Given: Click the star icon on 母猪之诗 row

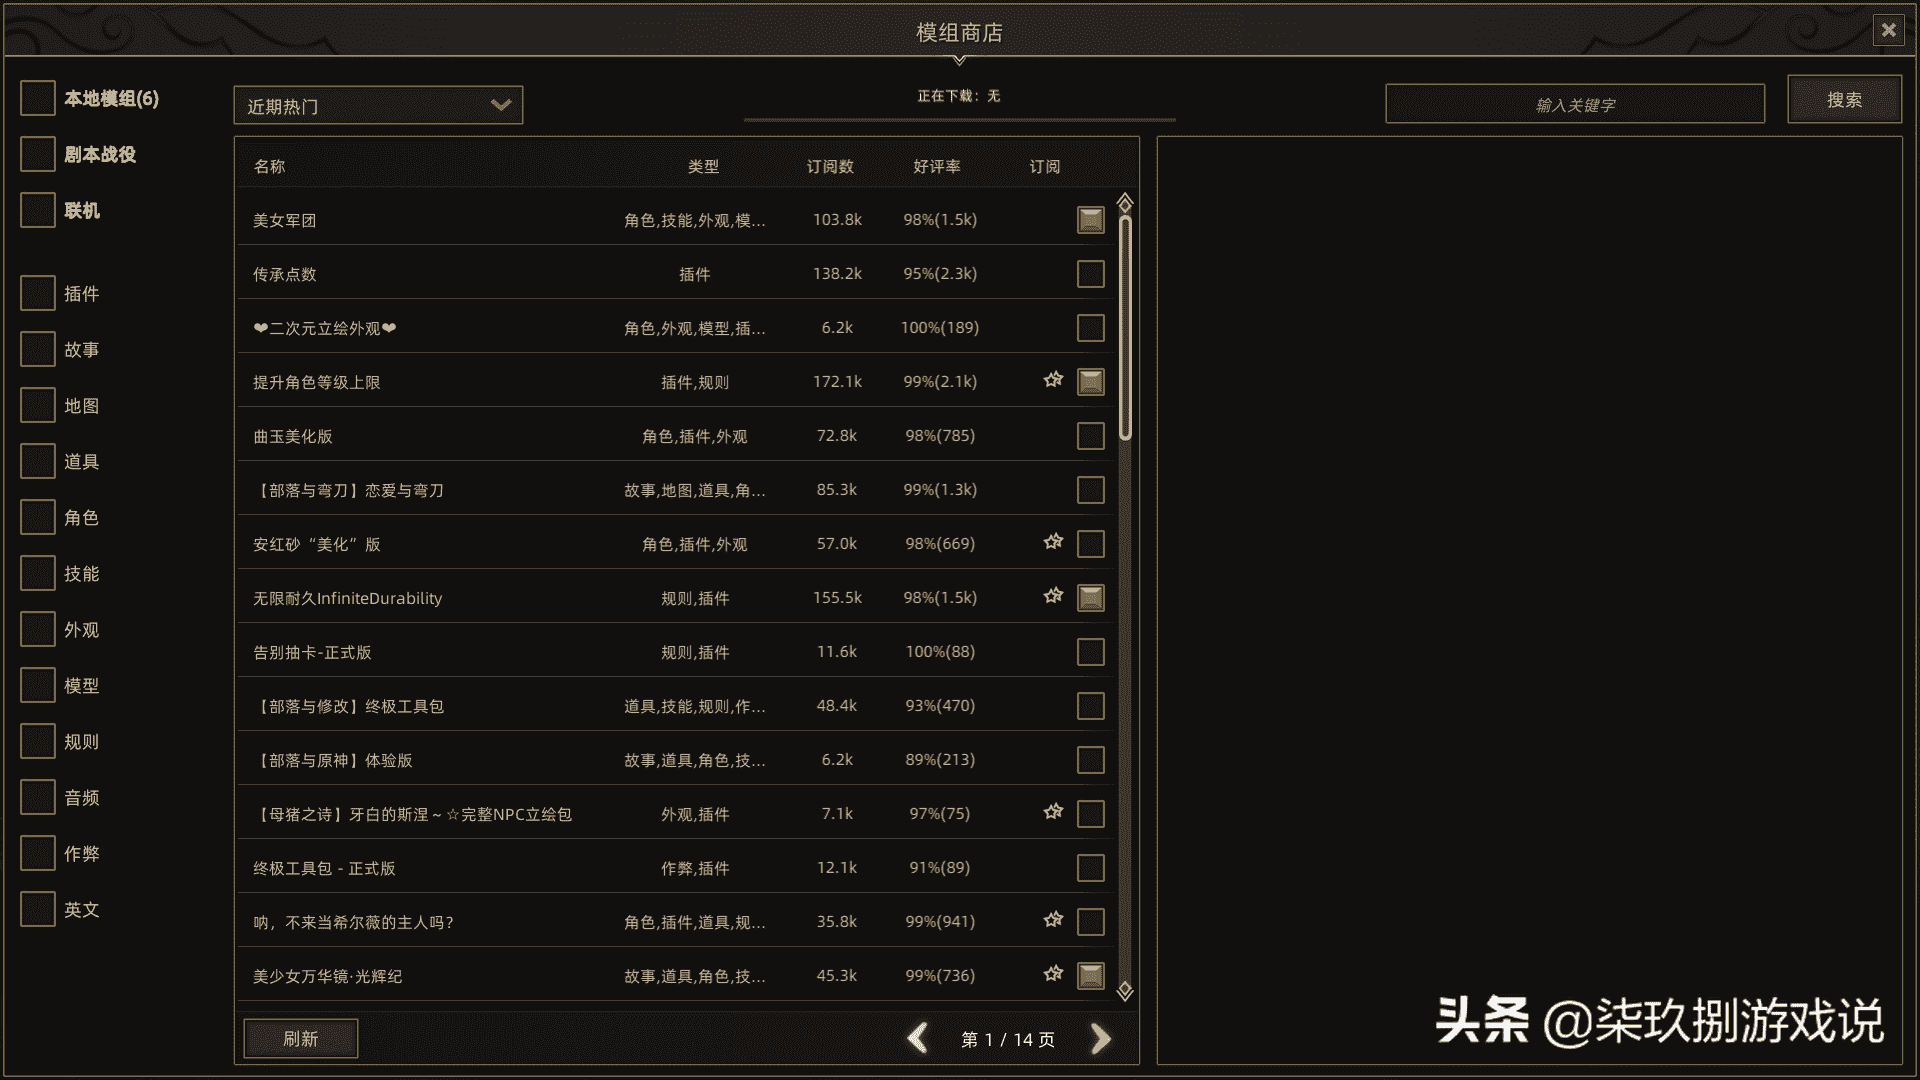Looking at the screenshot, I should (1053, 812).
